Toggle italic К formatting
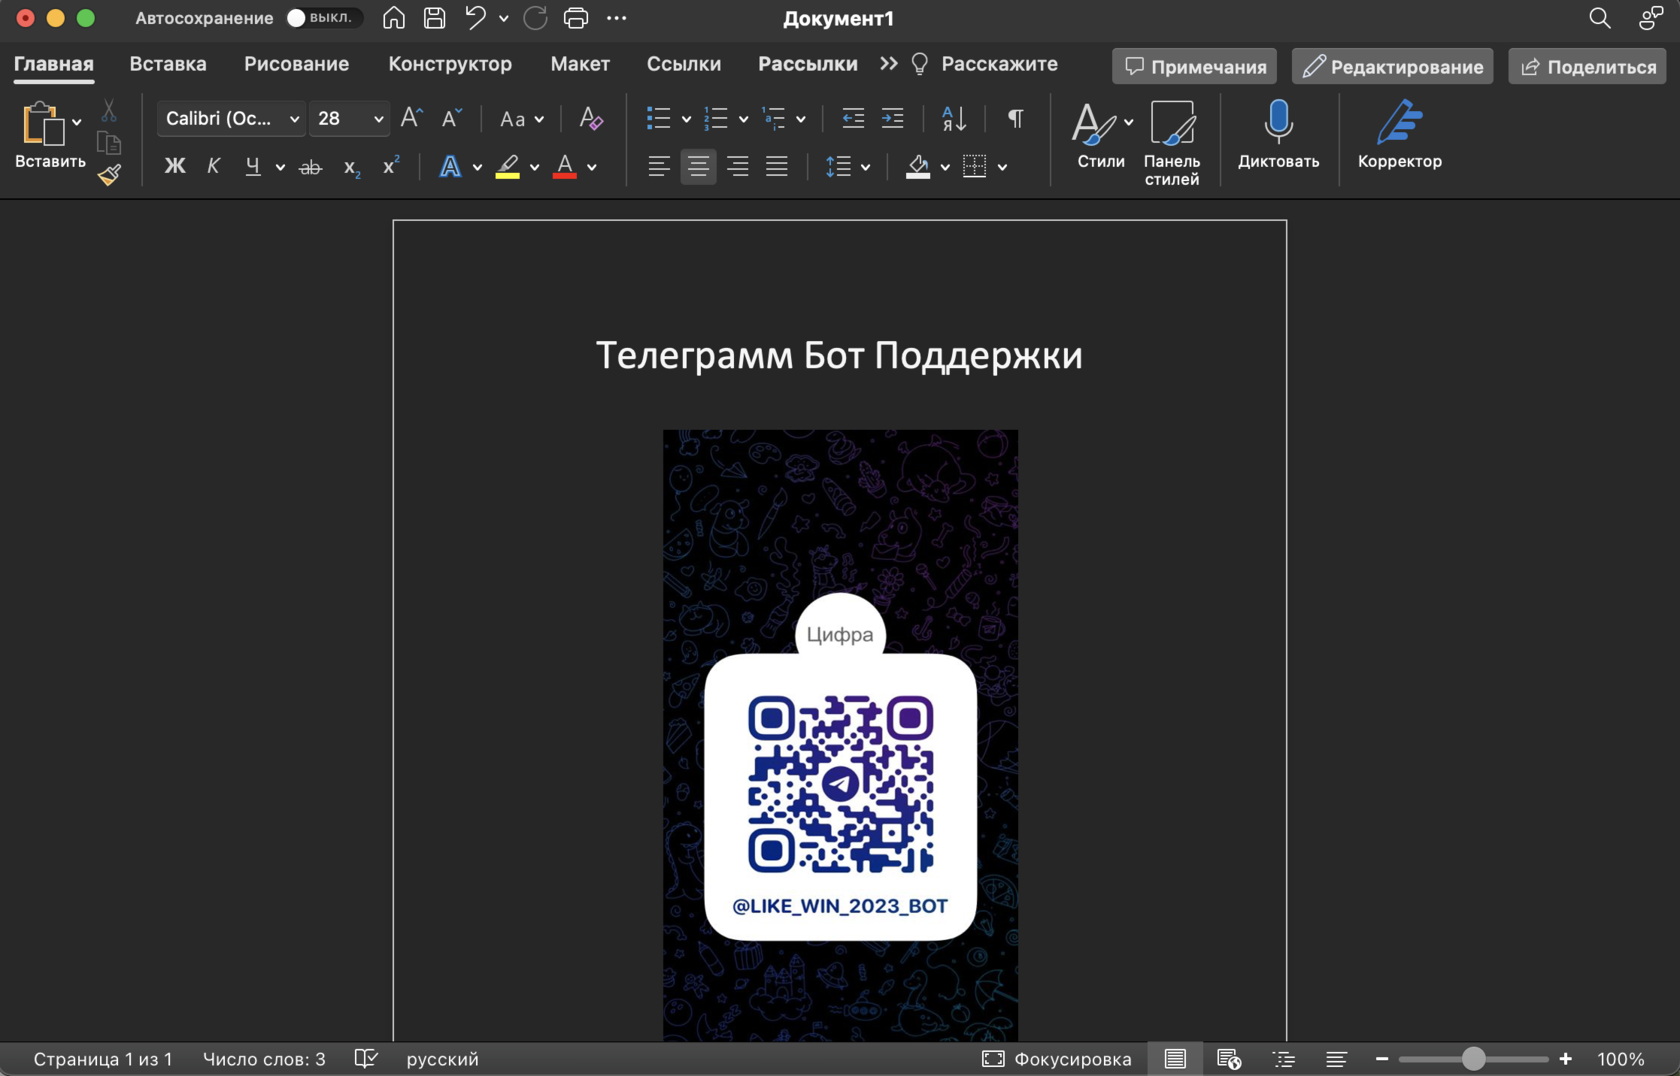Image resolution: width=1680 pixels, height=1076 pixels. (x=213, y=167)
